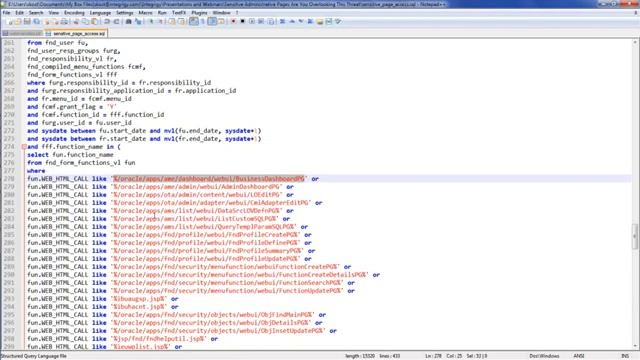Click line 279 AdminDashboardPG string
This screenshot has height=360, width=640.
click(196, 187)
